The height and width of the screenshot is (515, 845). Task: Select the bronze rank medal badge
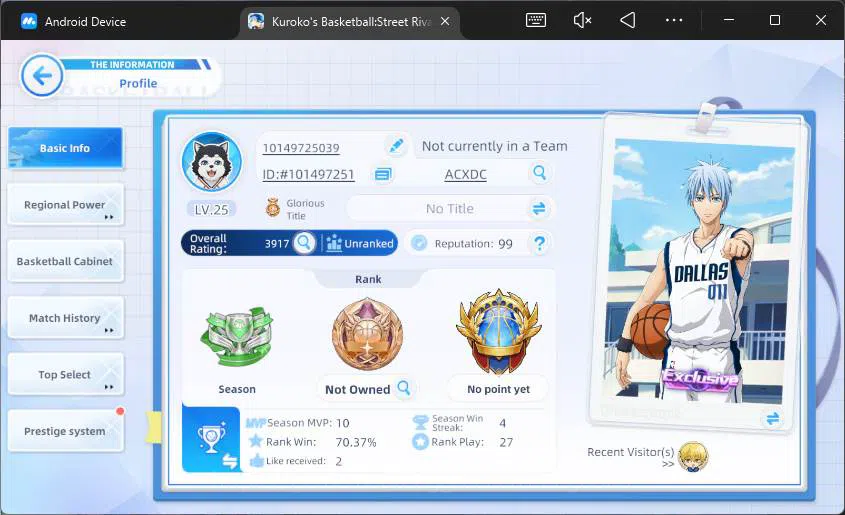tap(367, 333)
